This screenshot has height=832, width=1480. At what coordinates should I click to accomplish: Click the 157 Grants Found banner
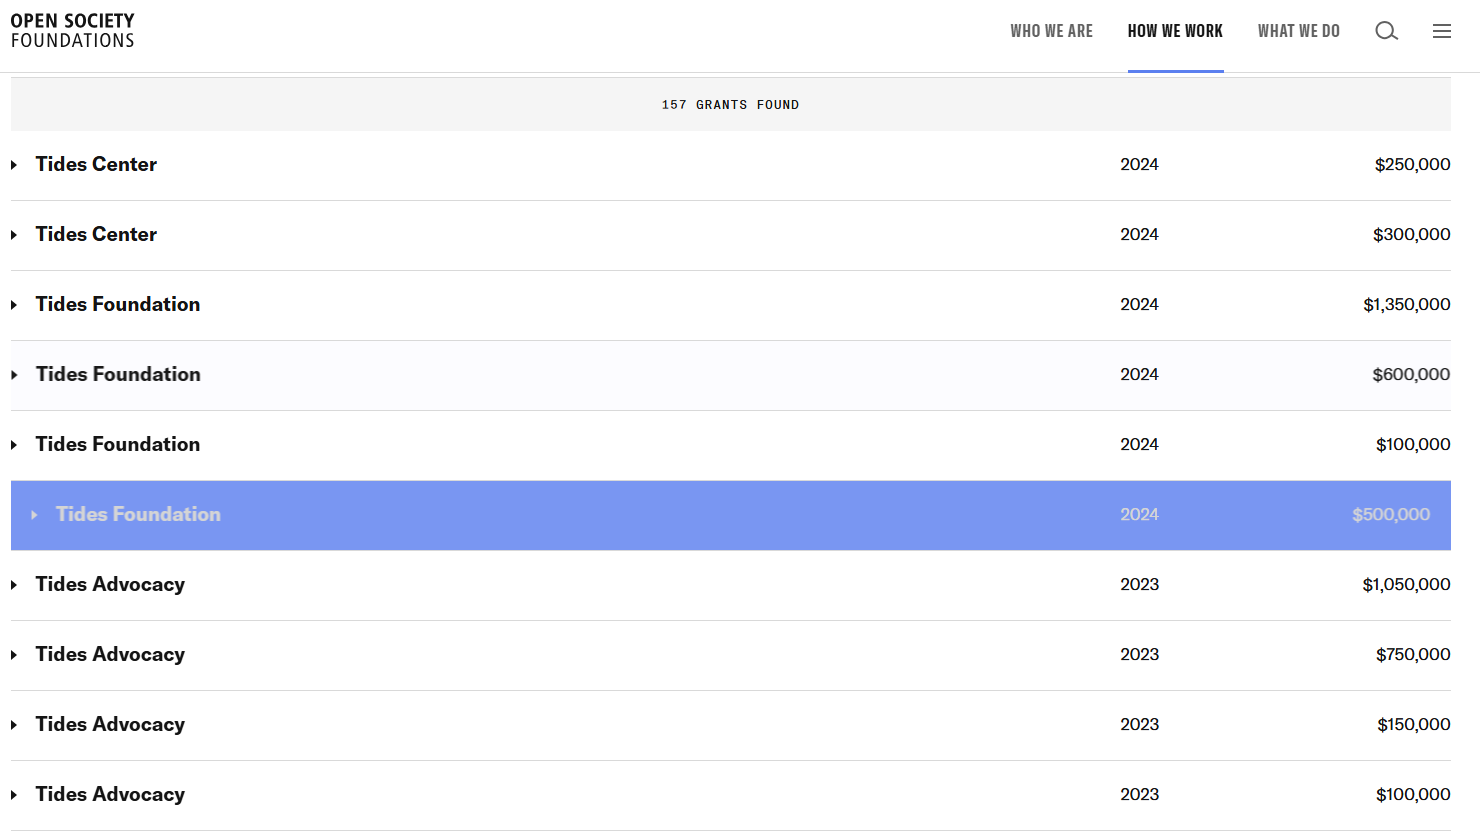click(730, 105)
